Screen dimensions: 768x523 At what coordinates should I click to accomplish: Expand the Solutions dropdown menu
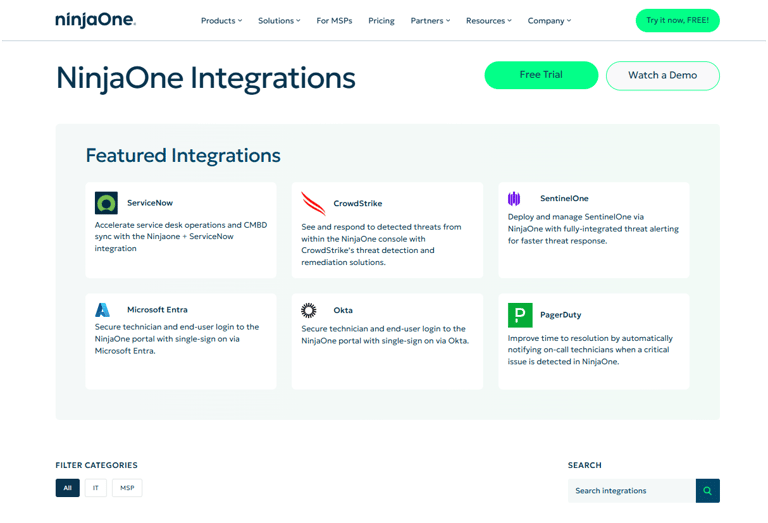point(279,21)
